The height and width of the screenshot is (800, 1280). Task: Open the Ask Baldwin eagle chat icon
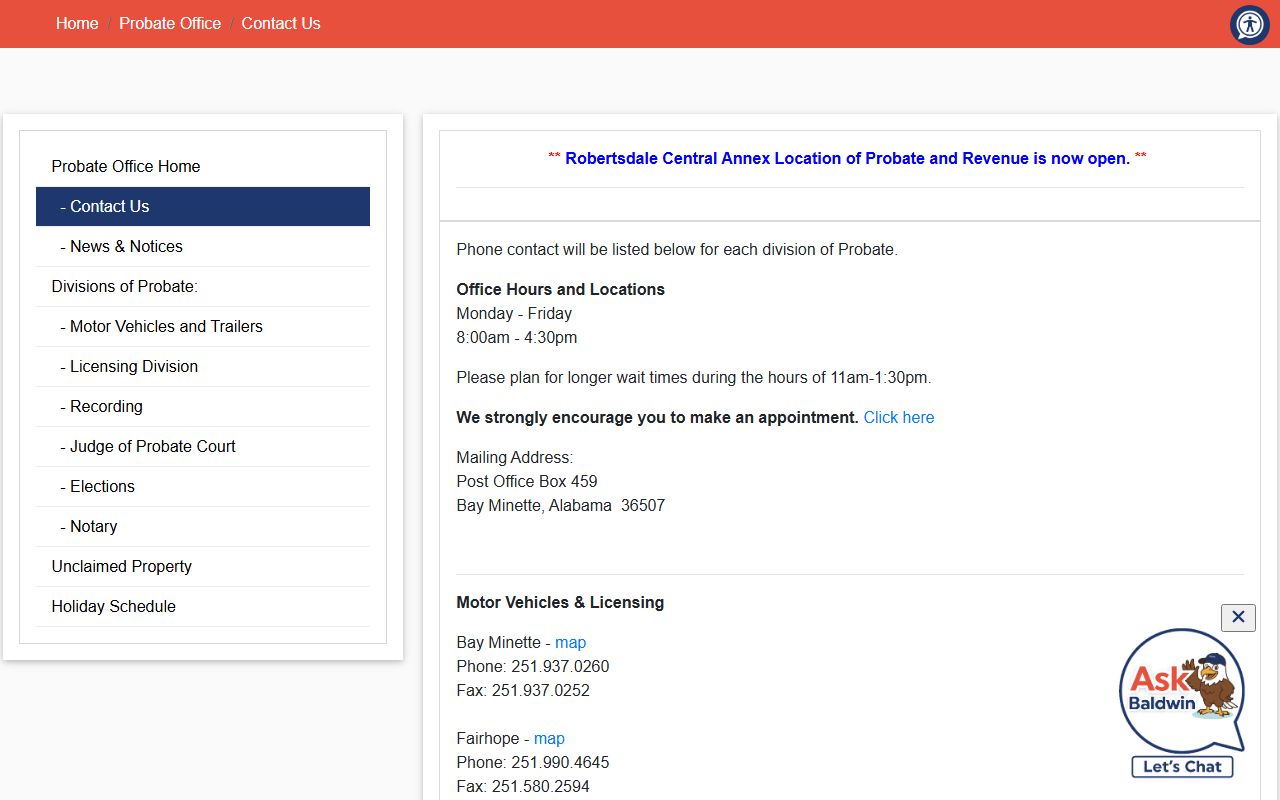point(1182,691)
